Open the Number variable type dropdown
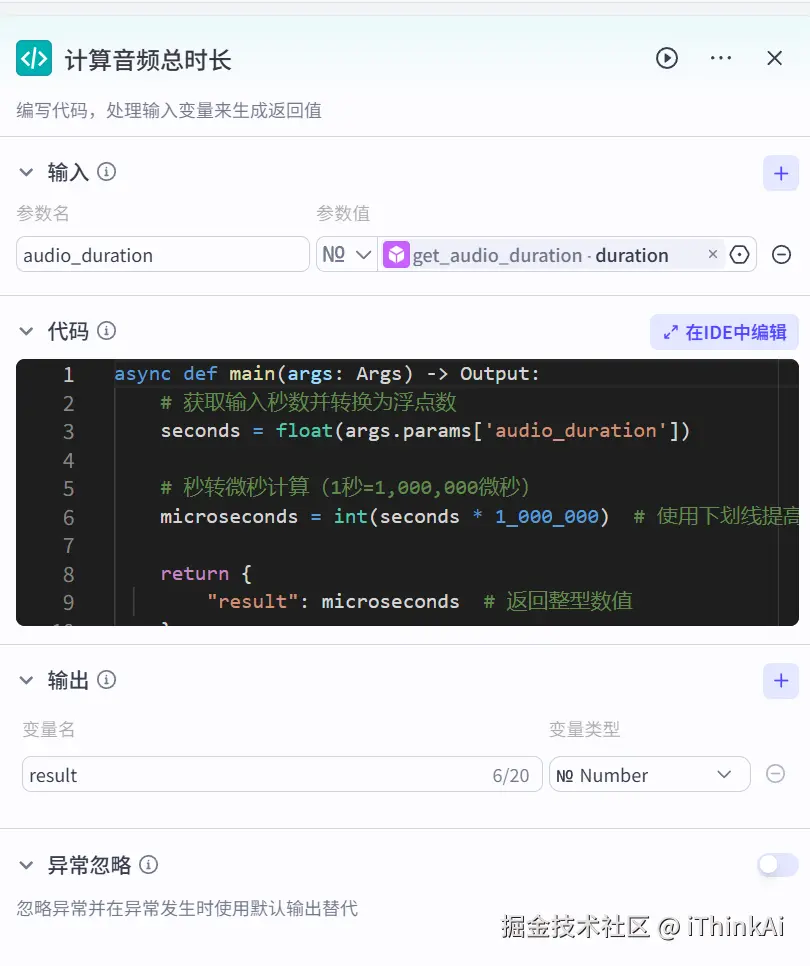Screen dimensions: 810x966 649,773
